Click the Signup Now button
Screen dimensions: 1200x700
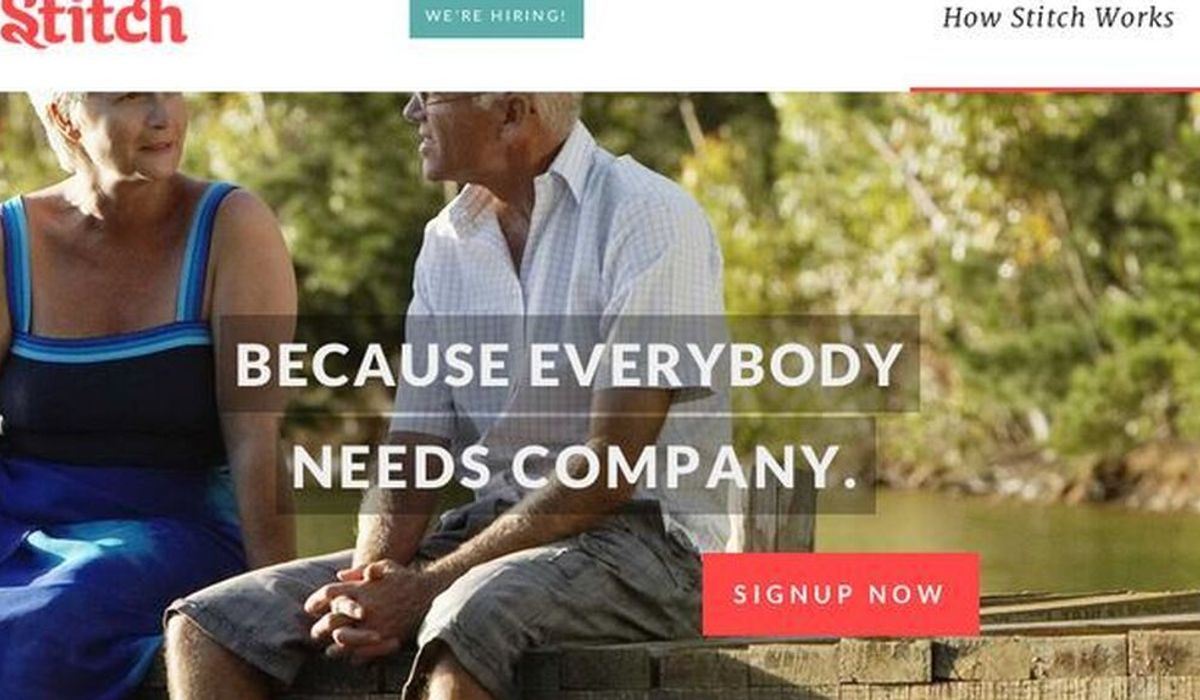click(840, 594)
